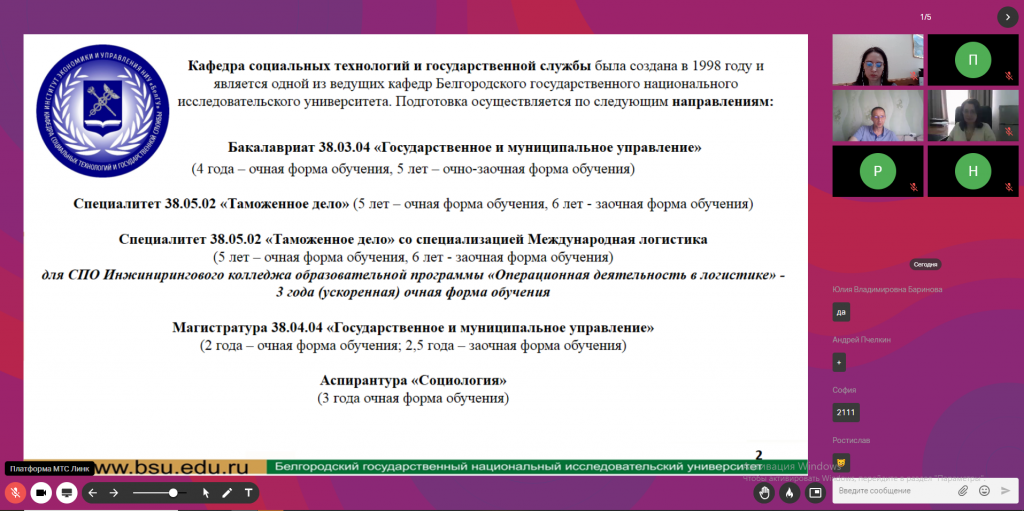The image size is (1024, 511).
Task: Click slide heading Магистратура 38.04.04
Action: (413, 327)
